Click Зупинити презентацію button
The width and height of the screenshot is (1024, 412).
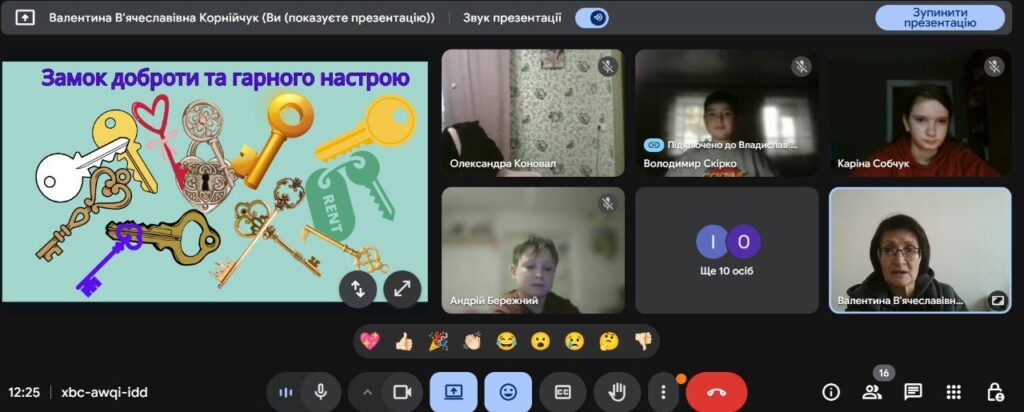pos(939,18)
